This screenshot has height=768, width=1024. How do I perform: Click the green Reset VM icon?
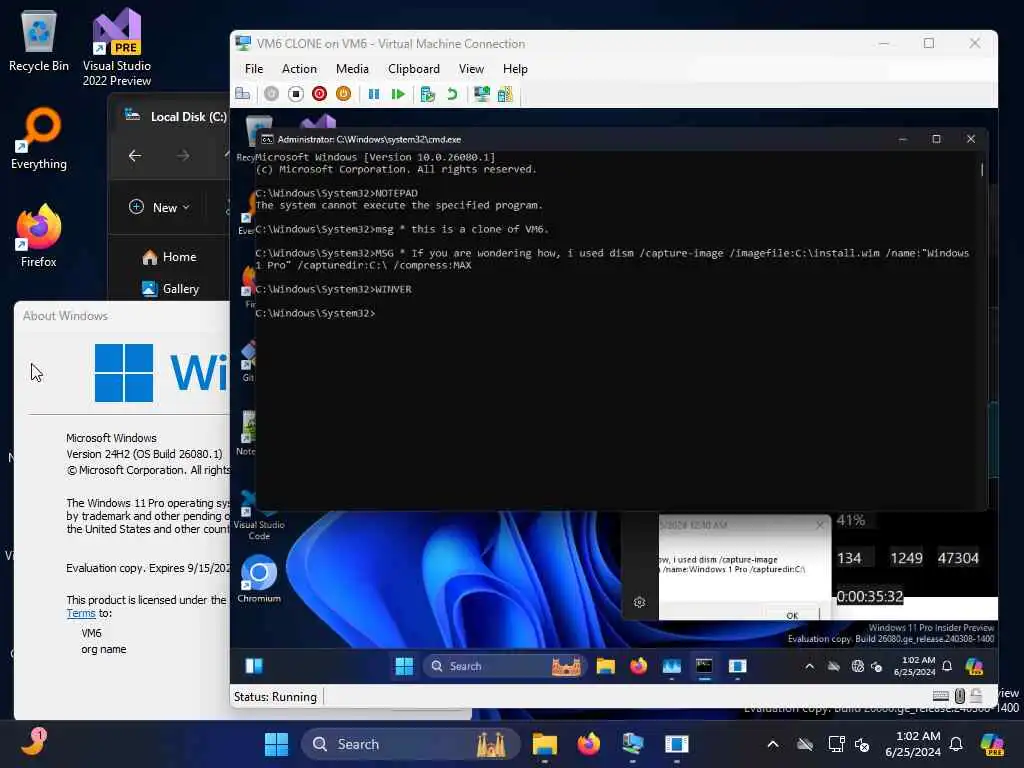pyautogui.click(x=398, y=94)
